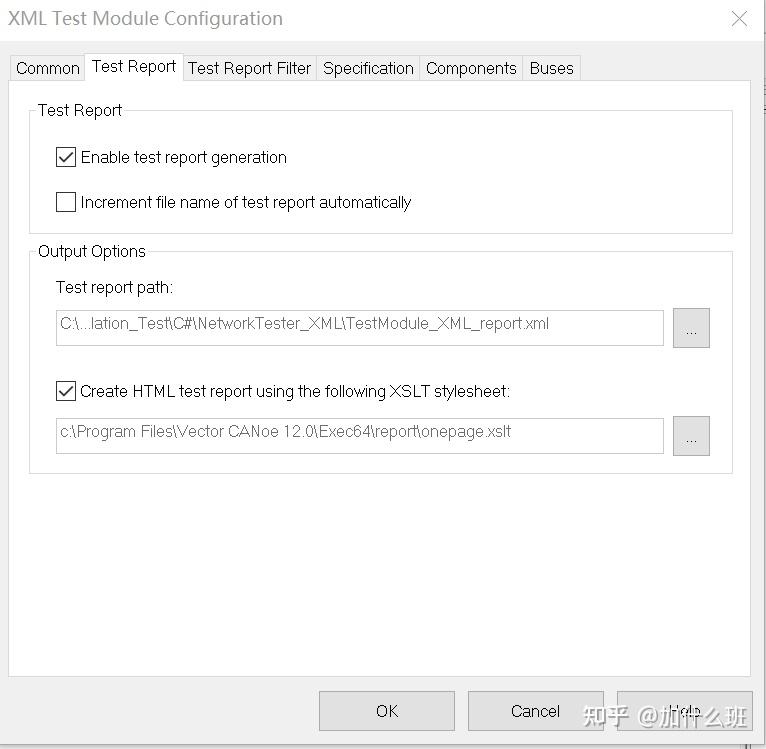Open the Components tab

471,68
